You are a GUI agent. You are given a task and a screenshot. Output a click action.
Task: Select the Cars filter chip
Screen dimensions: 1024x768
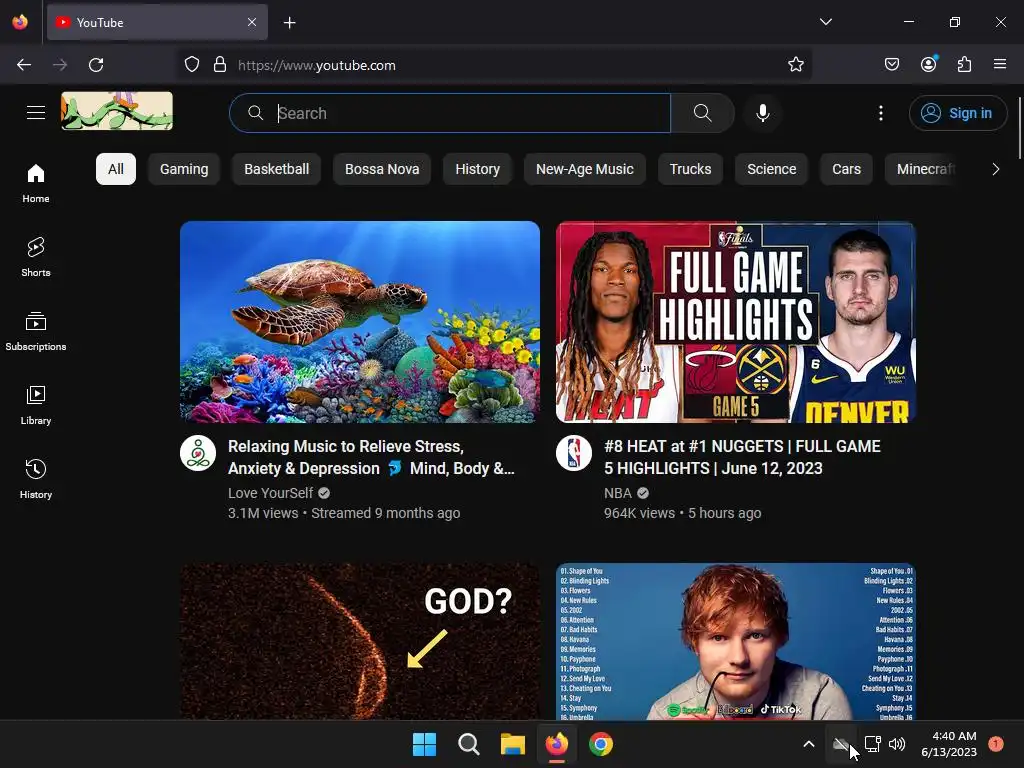pos(846,169)
